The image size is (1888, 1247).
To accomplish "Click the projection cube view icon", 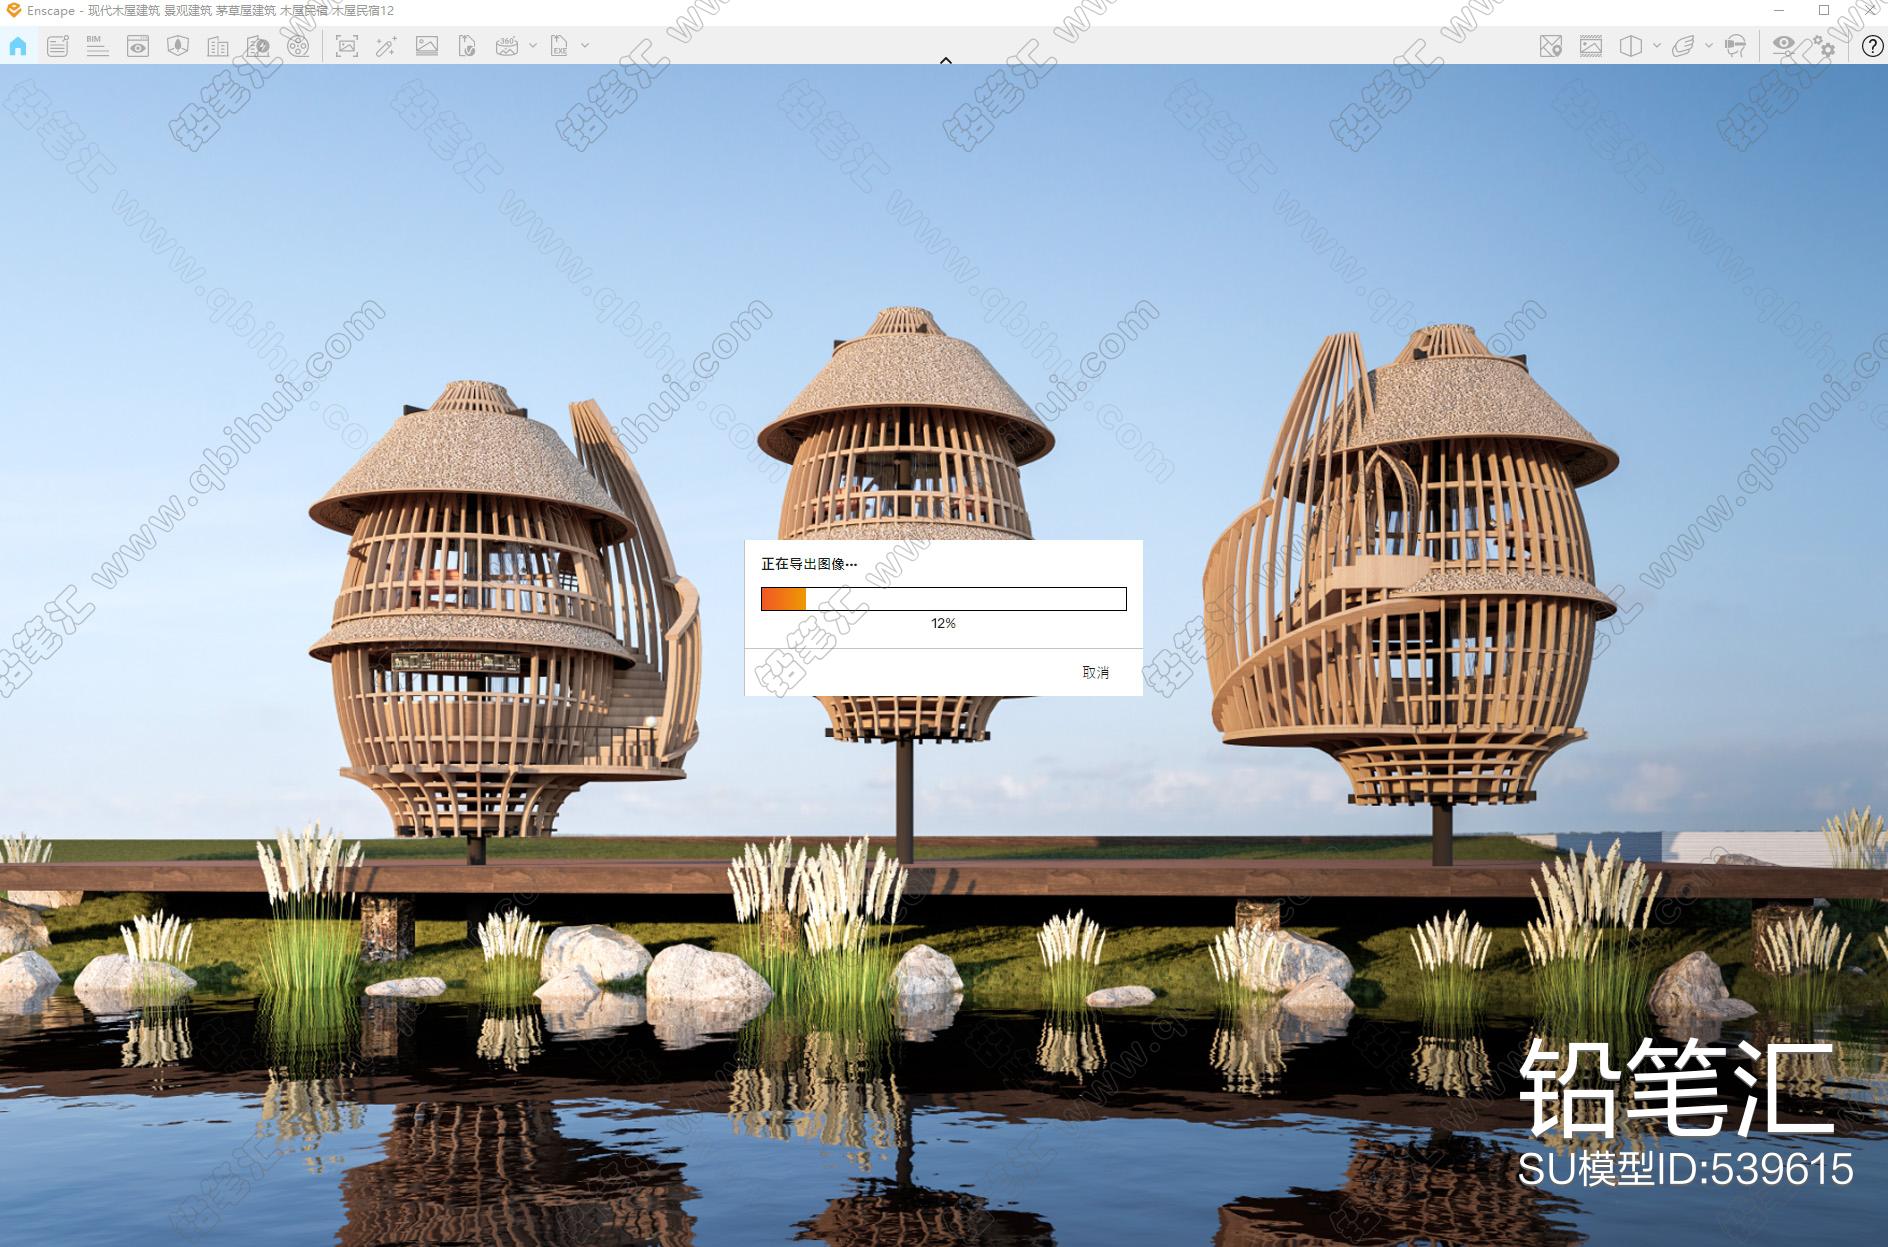I will 1631,46.
